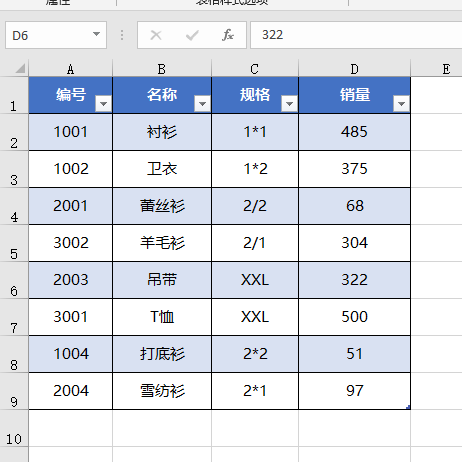Select cell containing 375
Viewport: 462px width, 462px height.
(355, 169)
